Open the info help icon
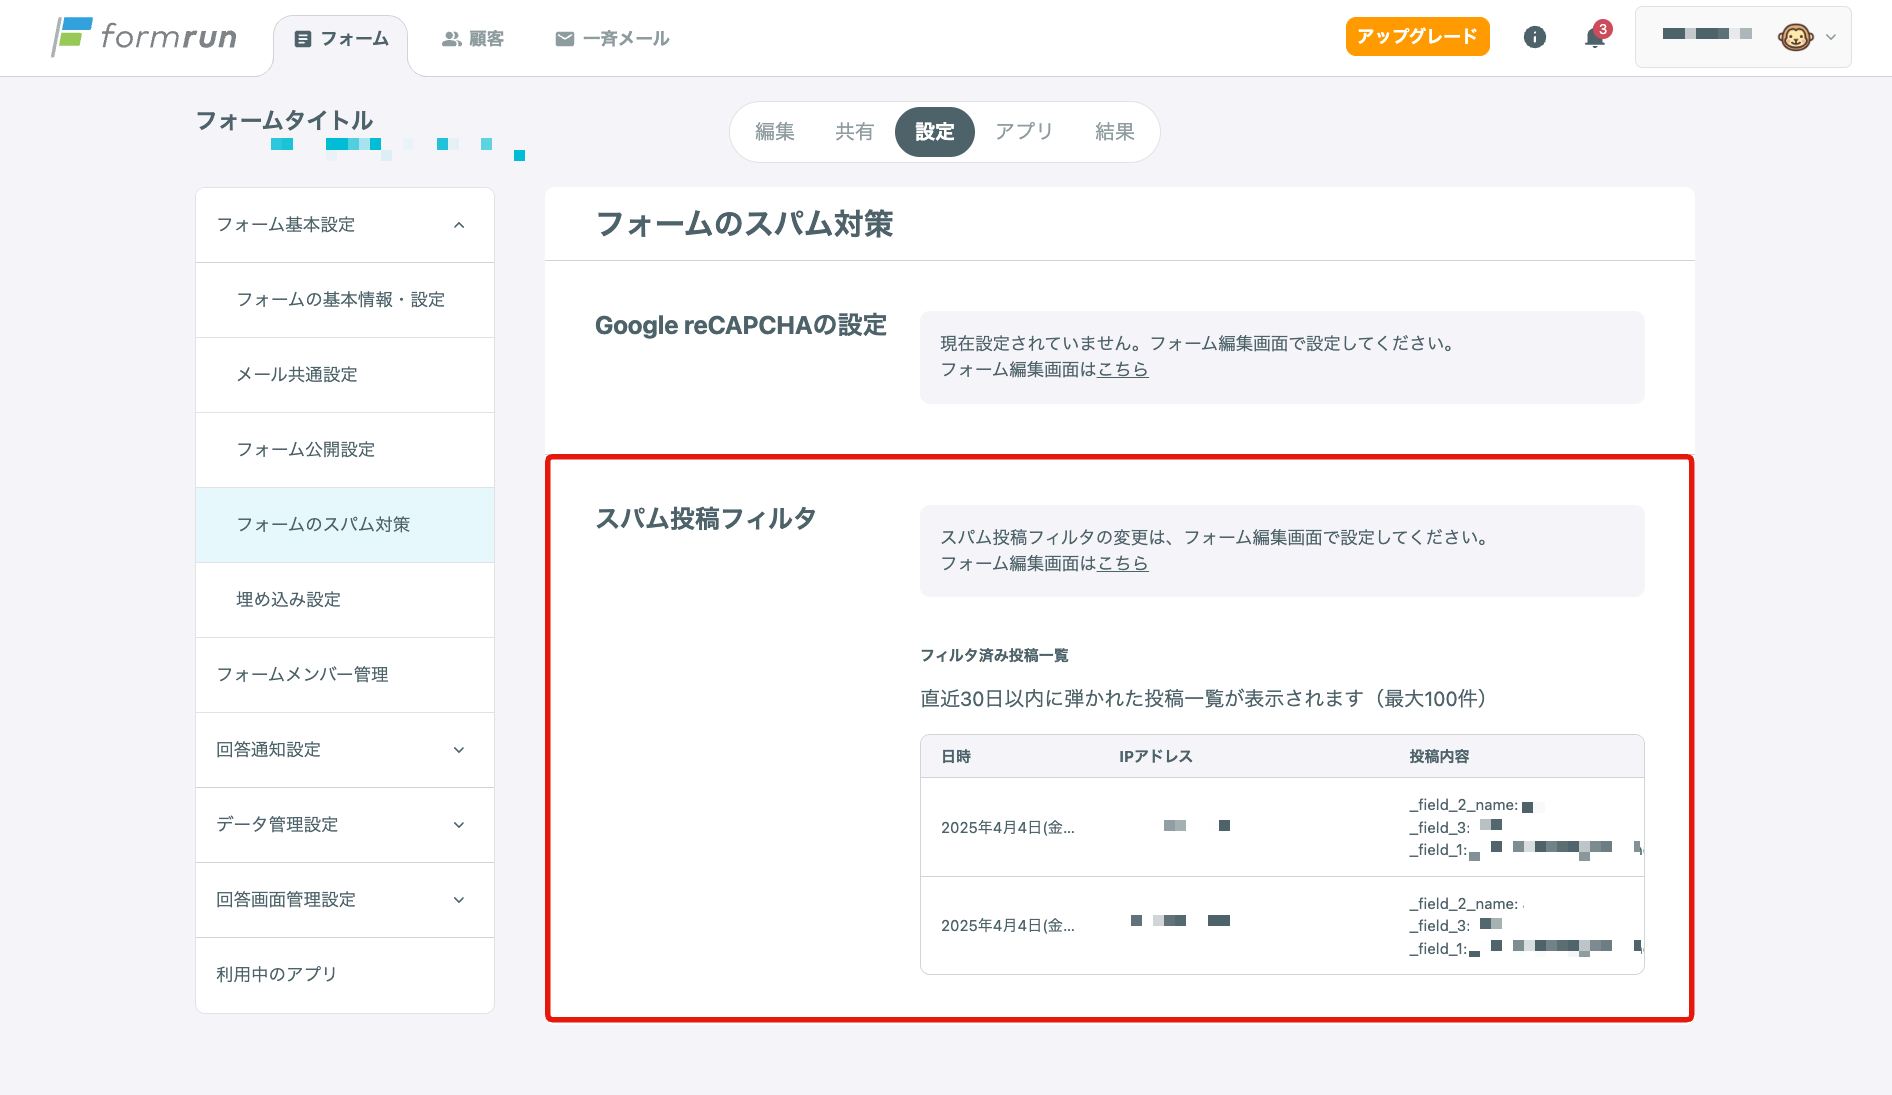This screenshot has height=1095, width=1892. [1534, 37]
